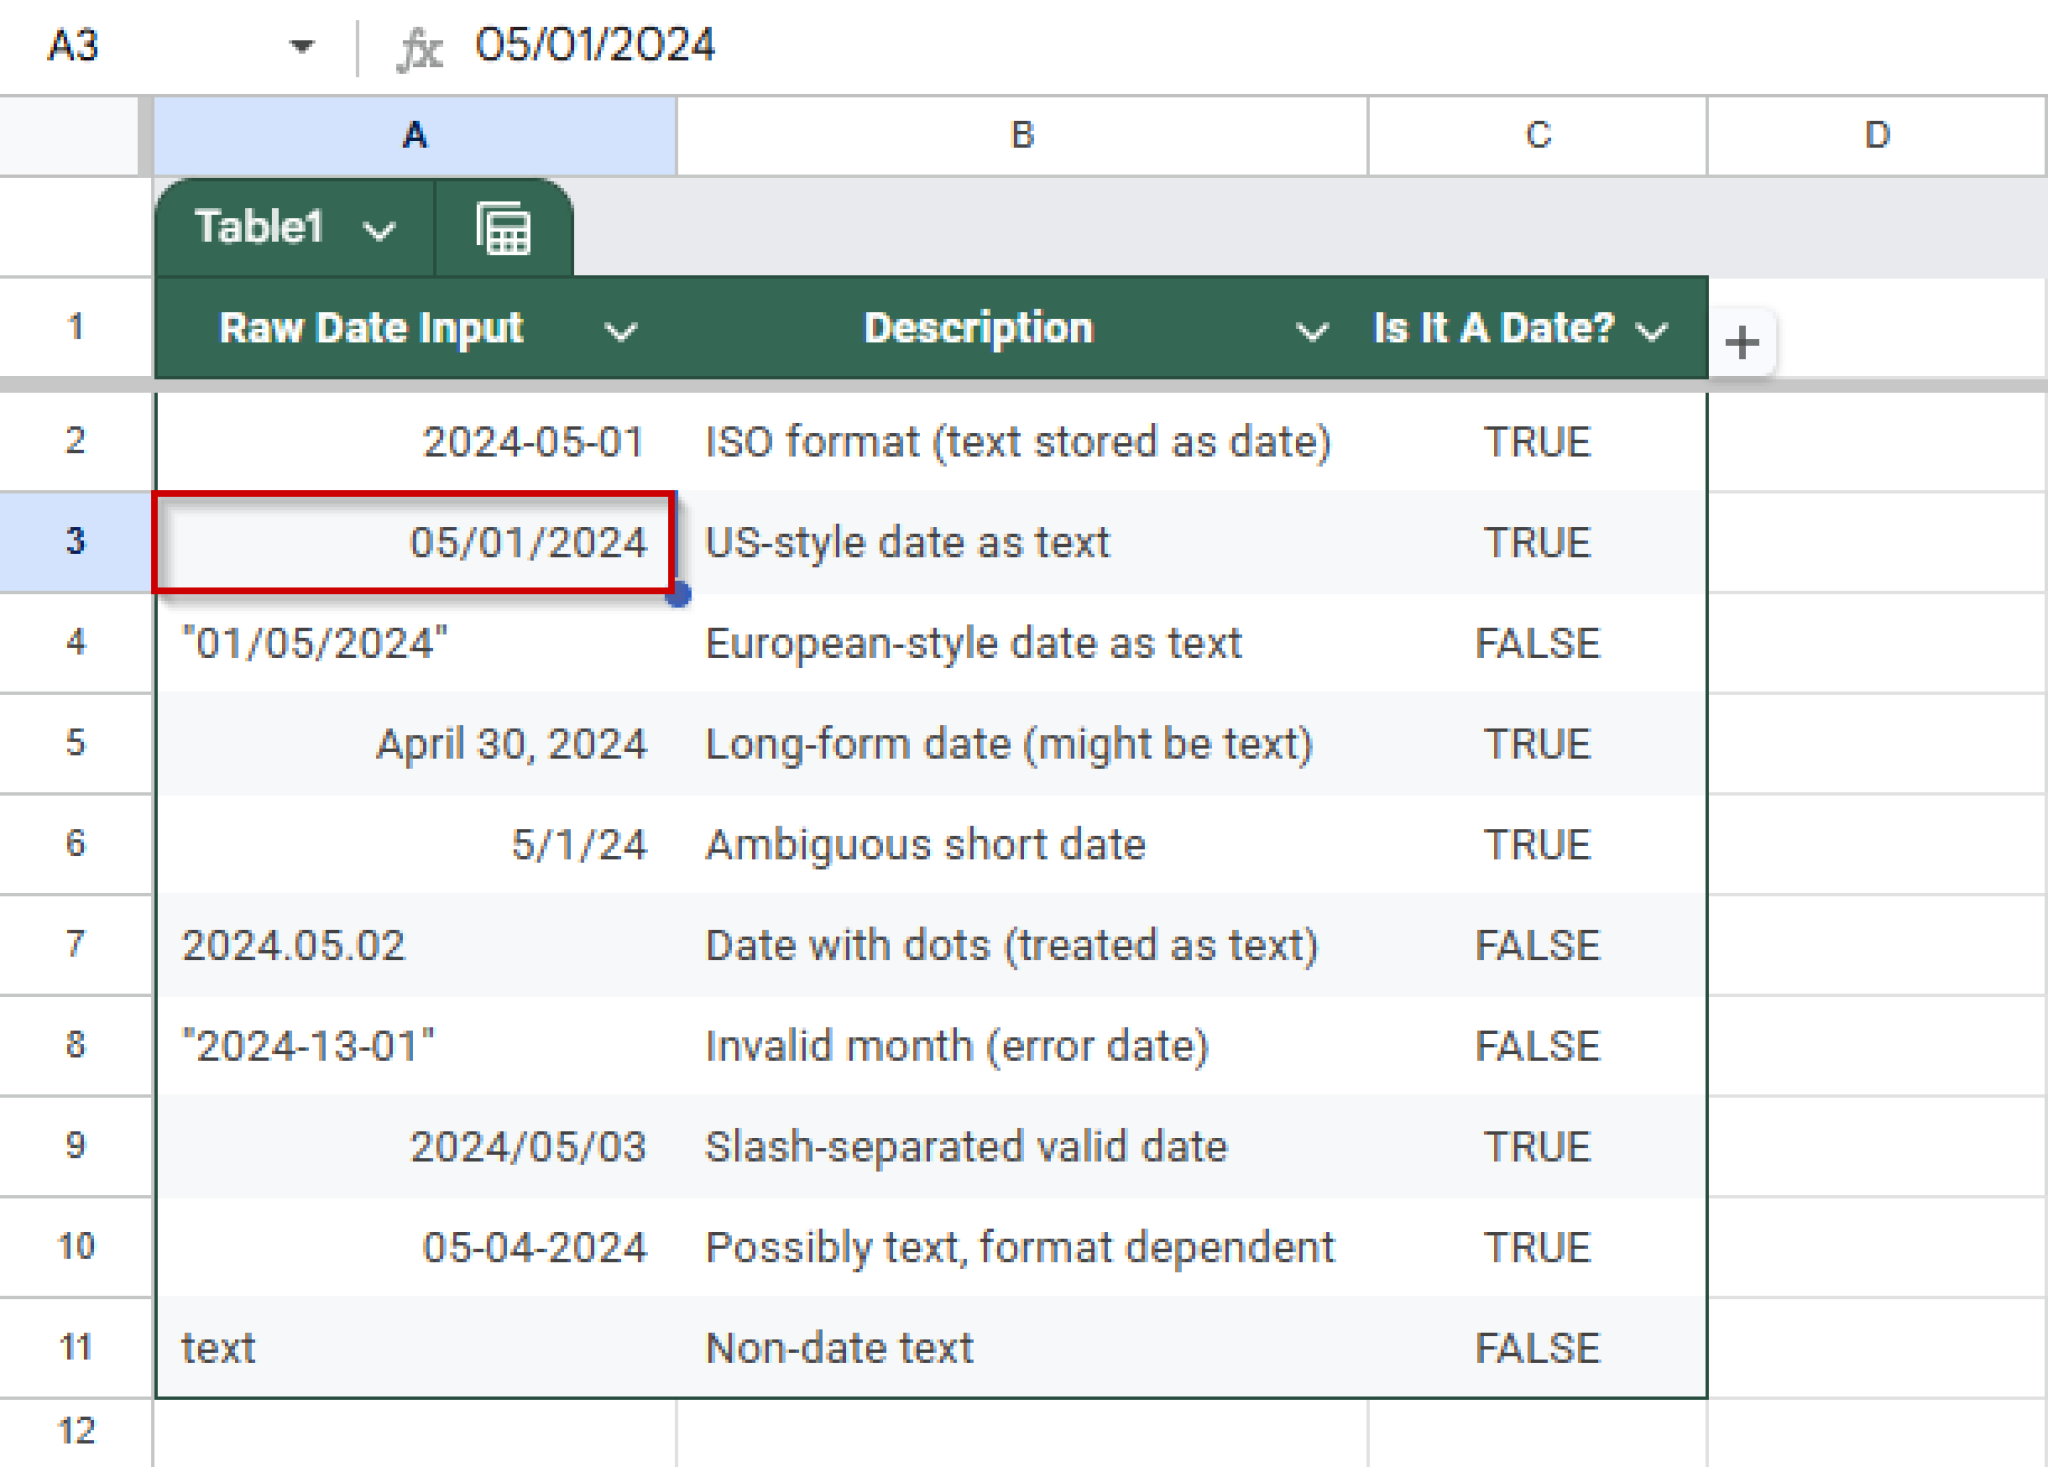Open the table view options grid icon
2048x1467 pixels.
tap(503, 227)
